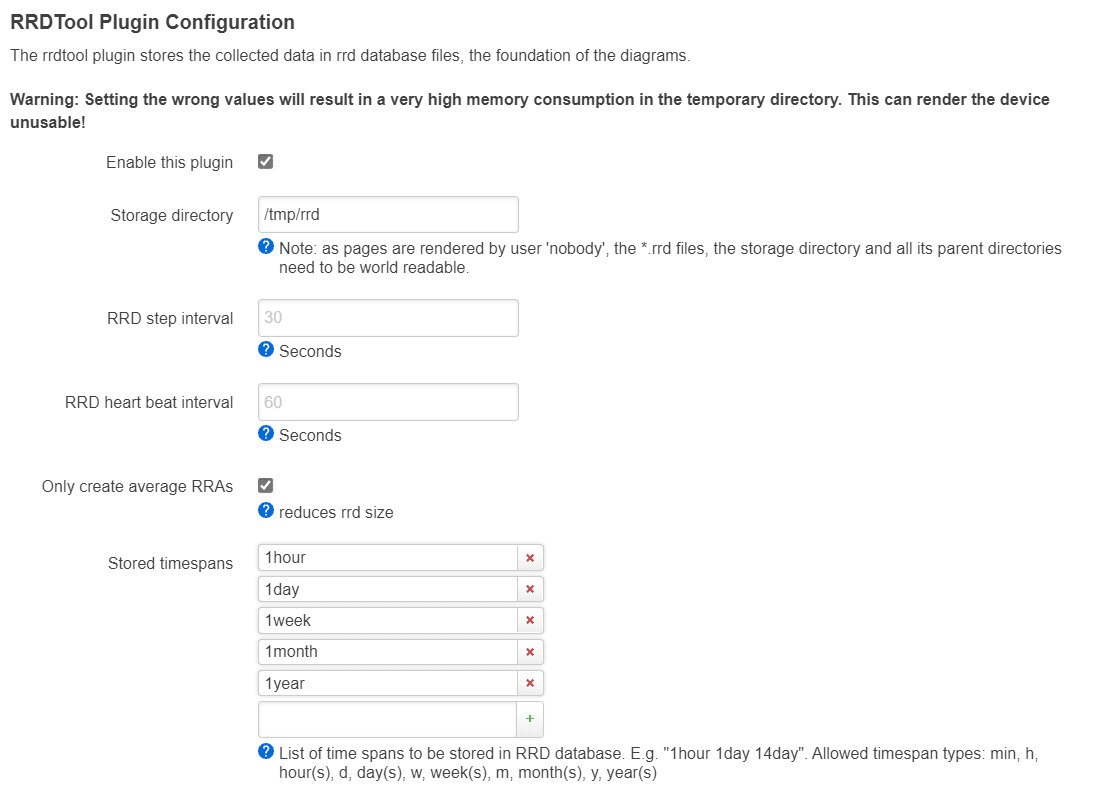Toggle Only create average RRAs checkbox

tap(265, 485)
